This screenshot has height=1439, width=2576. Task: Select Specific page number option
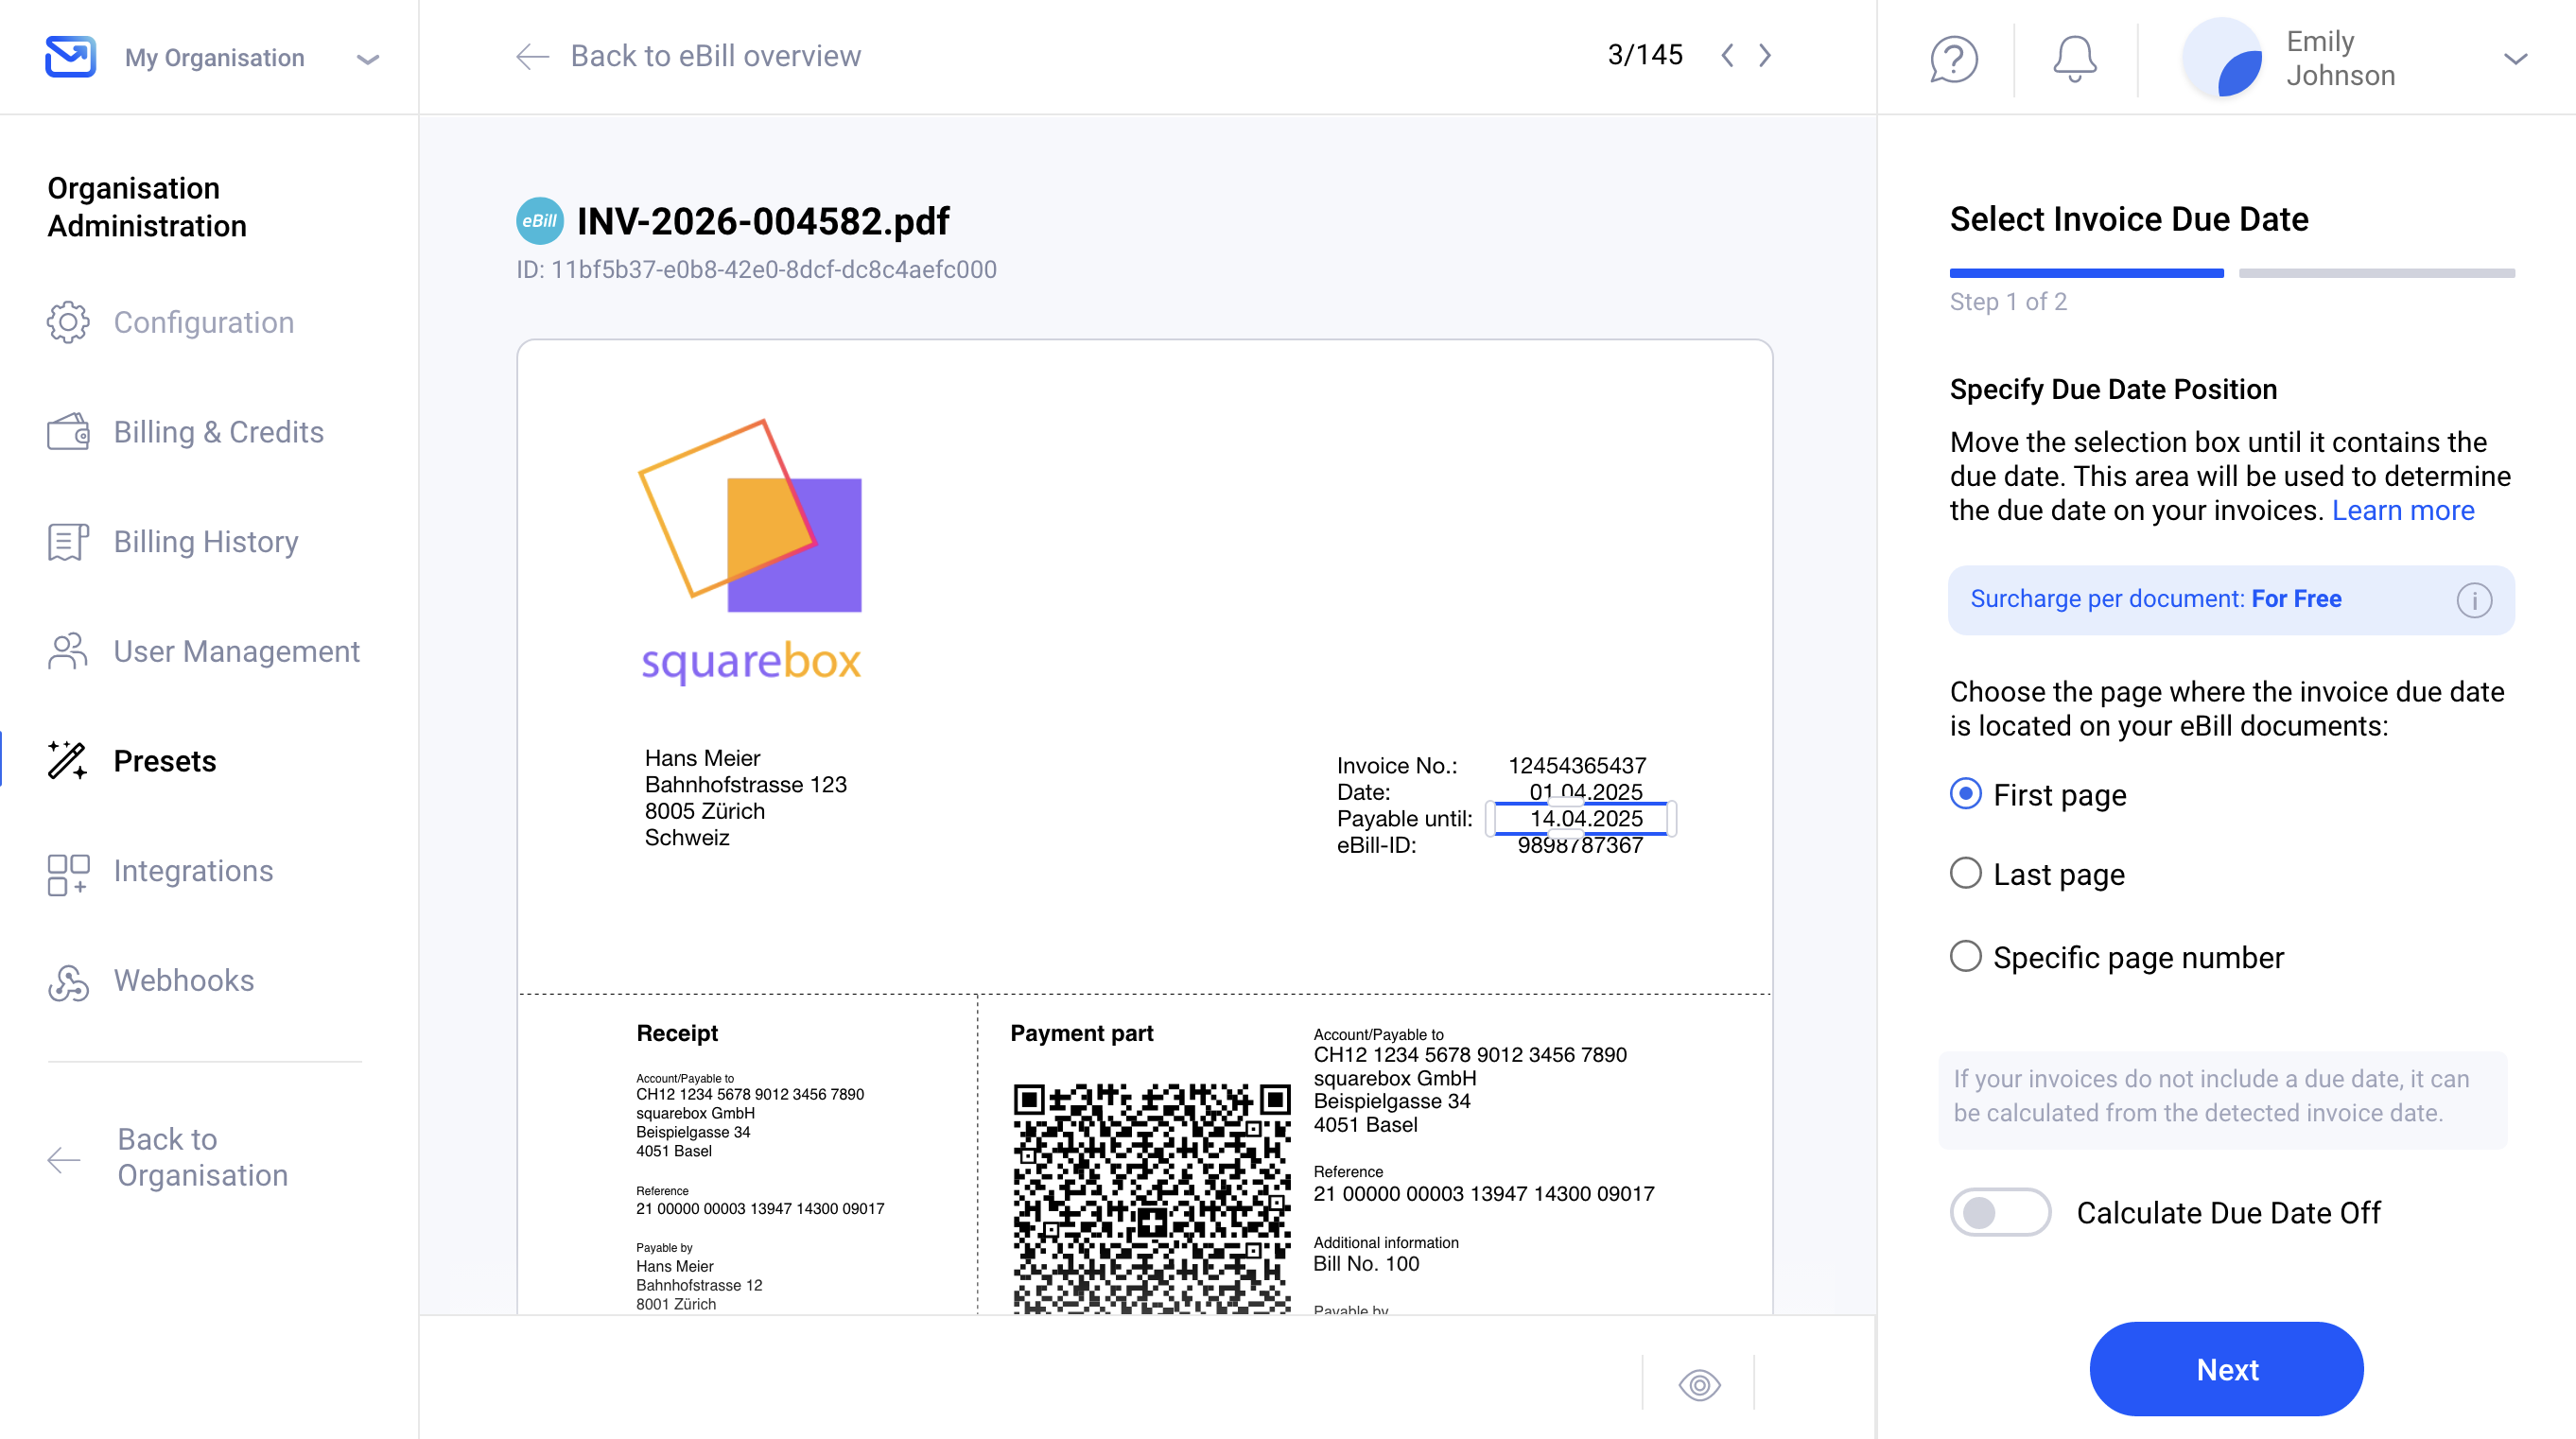1965,956
